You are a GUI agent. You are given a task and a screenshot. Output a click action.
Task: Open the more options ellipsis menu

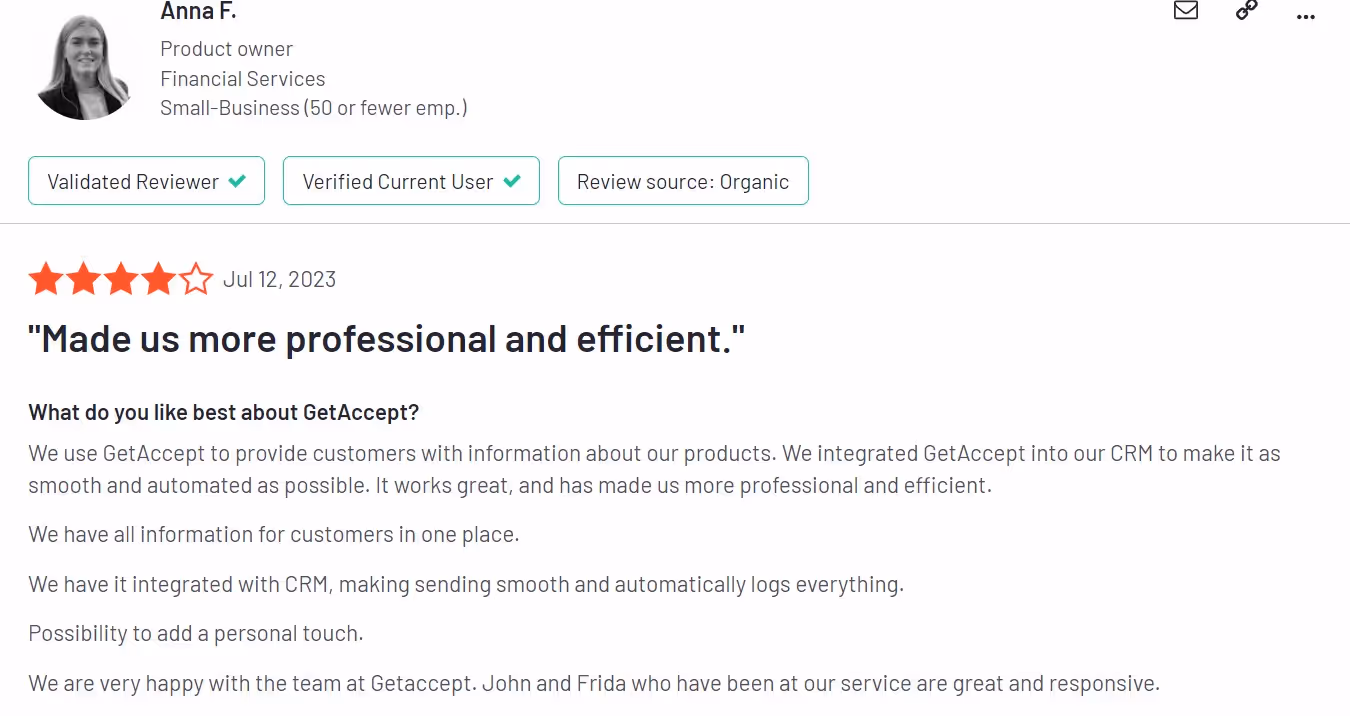pos(1305,15)
